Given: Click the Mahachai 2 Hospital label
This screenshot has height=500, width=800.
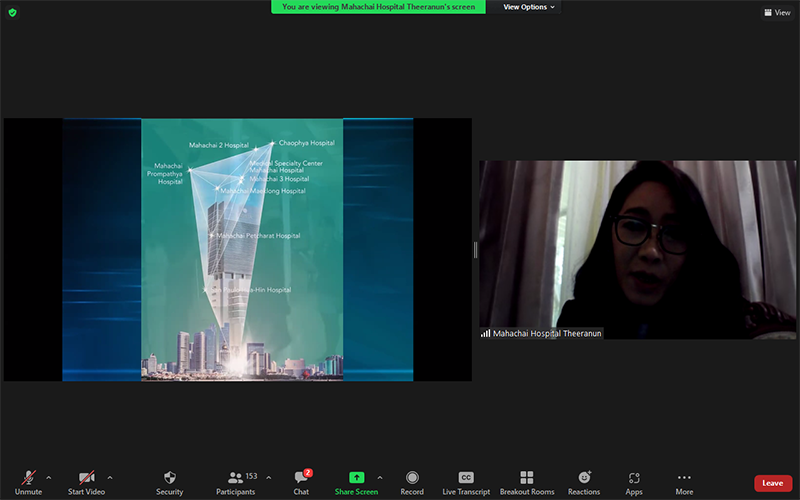Looking at the screenshot, I should point(219,145).
